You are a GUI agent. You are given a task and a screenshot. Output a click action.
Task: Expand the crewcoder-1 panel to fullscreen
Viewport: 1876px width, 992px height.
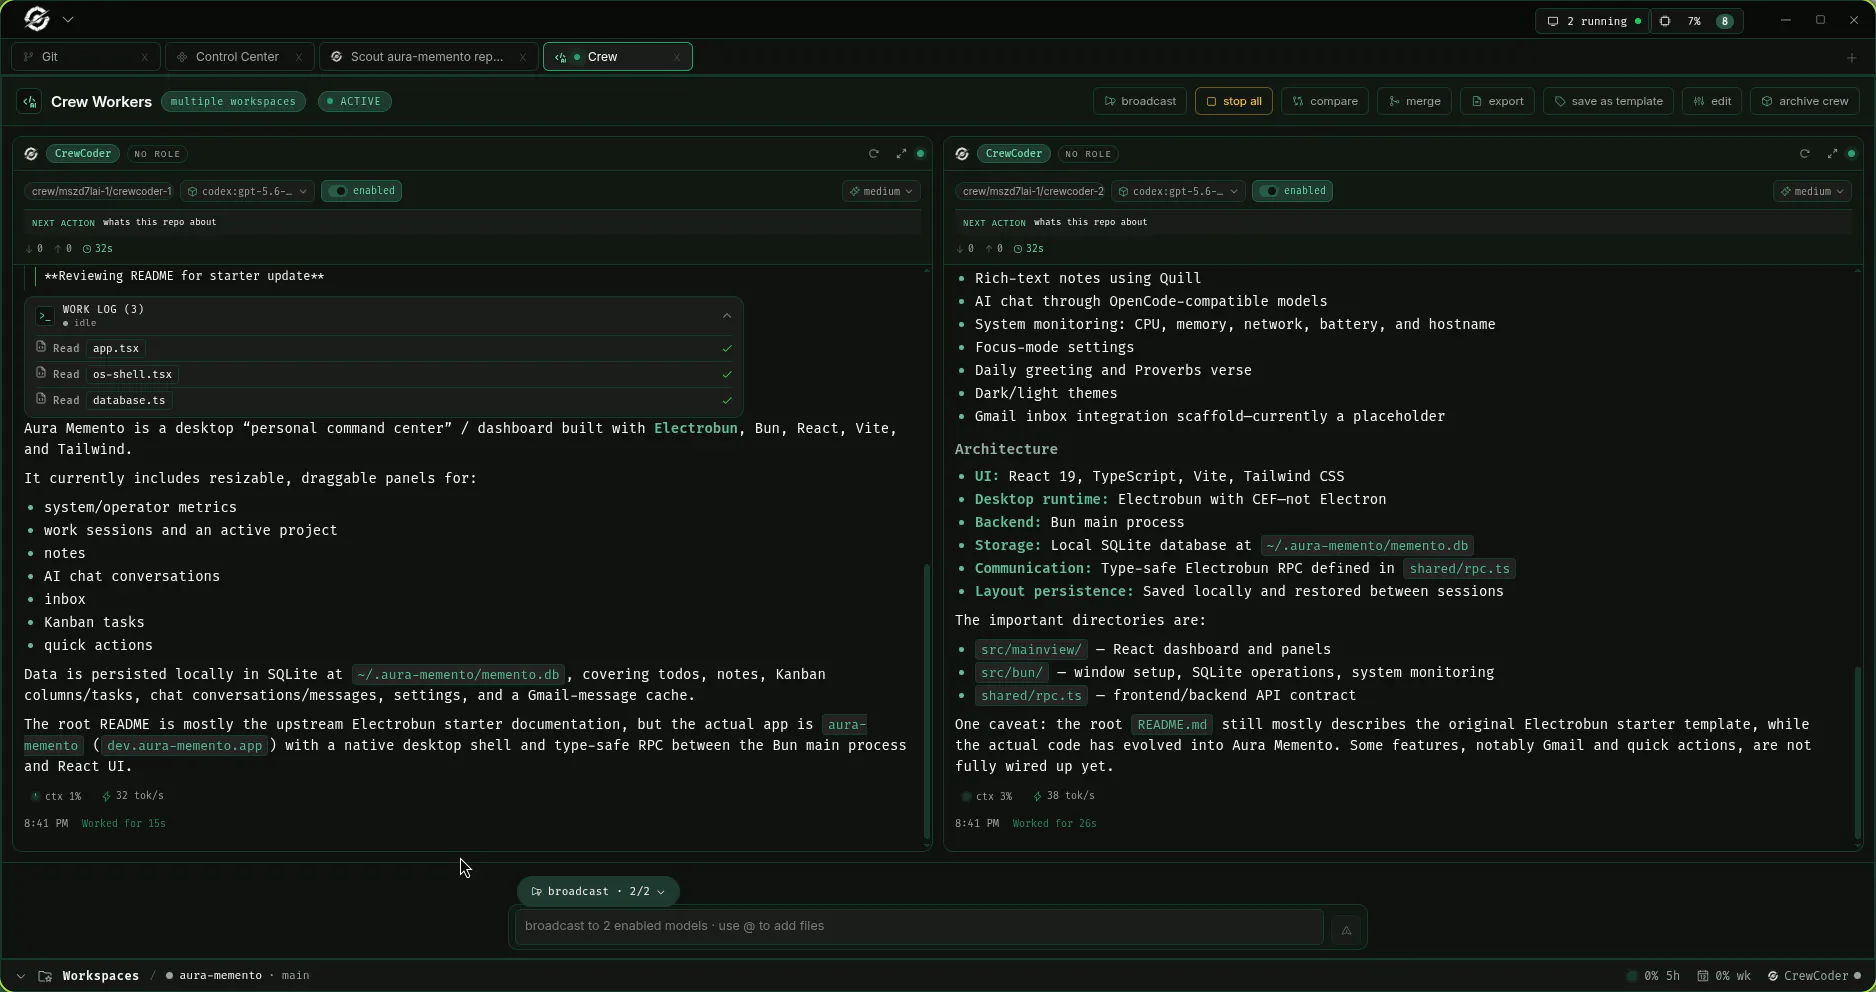901,153
